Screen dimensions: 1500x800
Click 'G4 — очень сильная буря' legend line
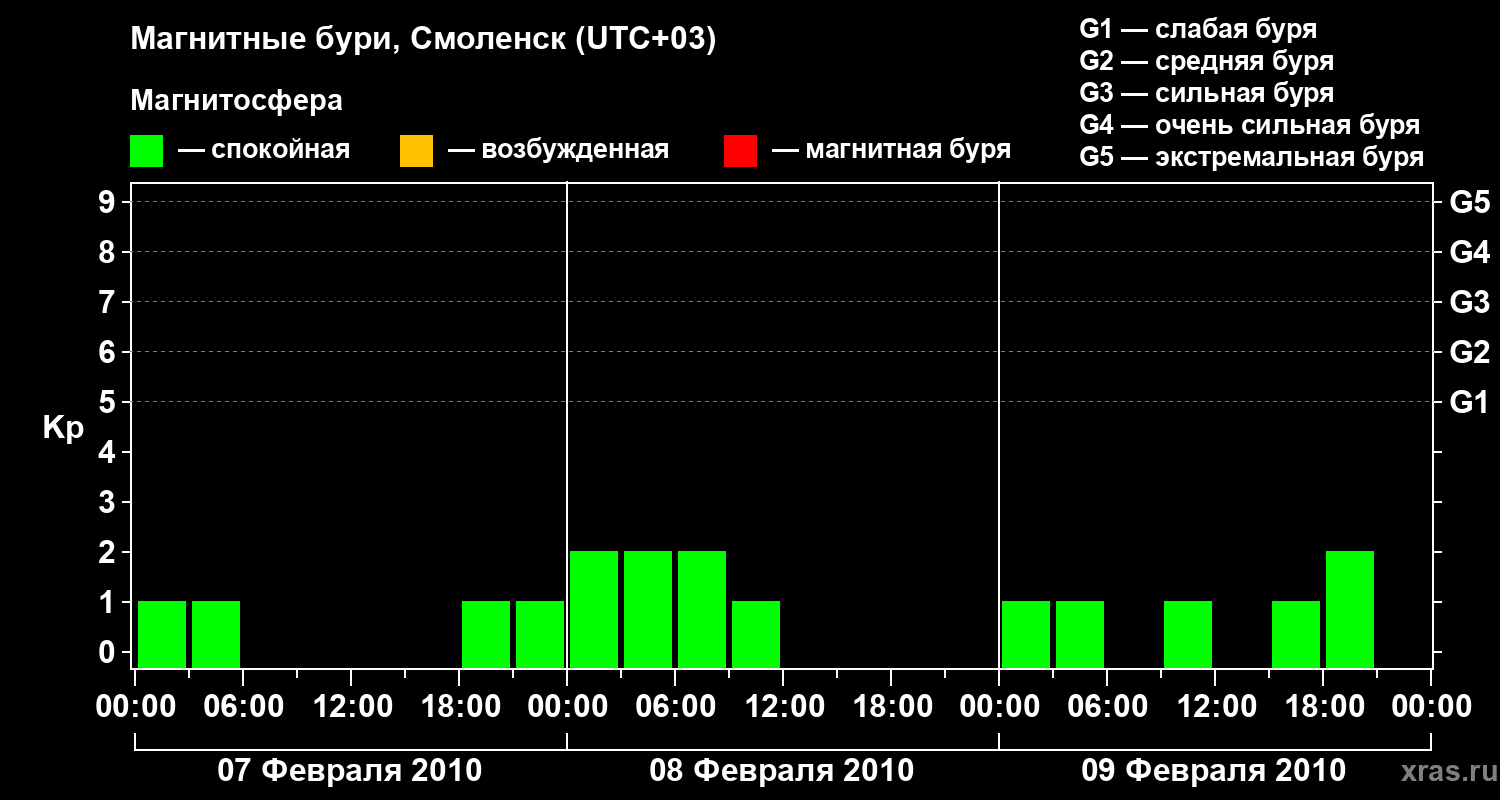1250,125
